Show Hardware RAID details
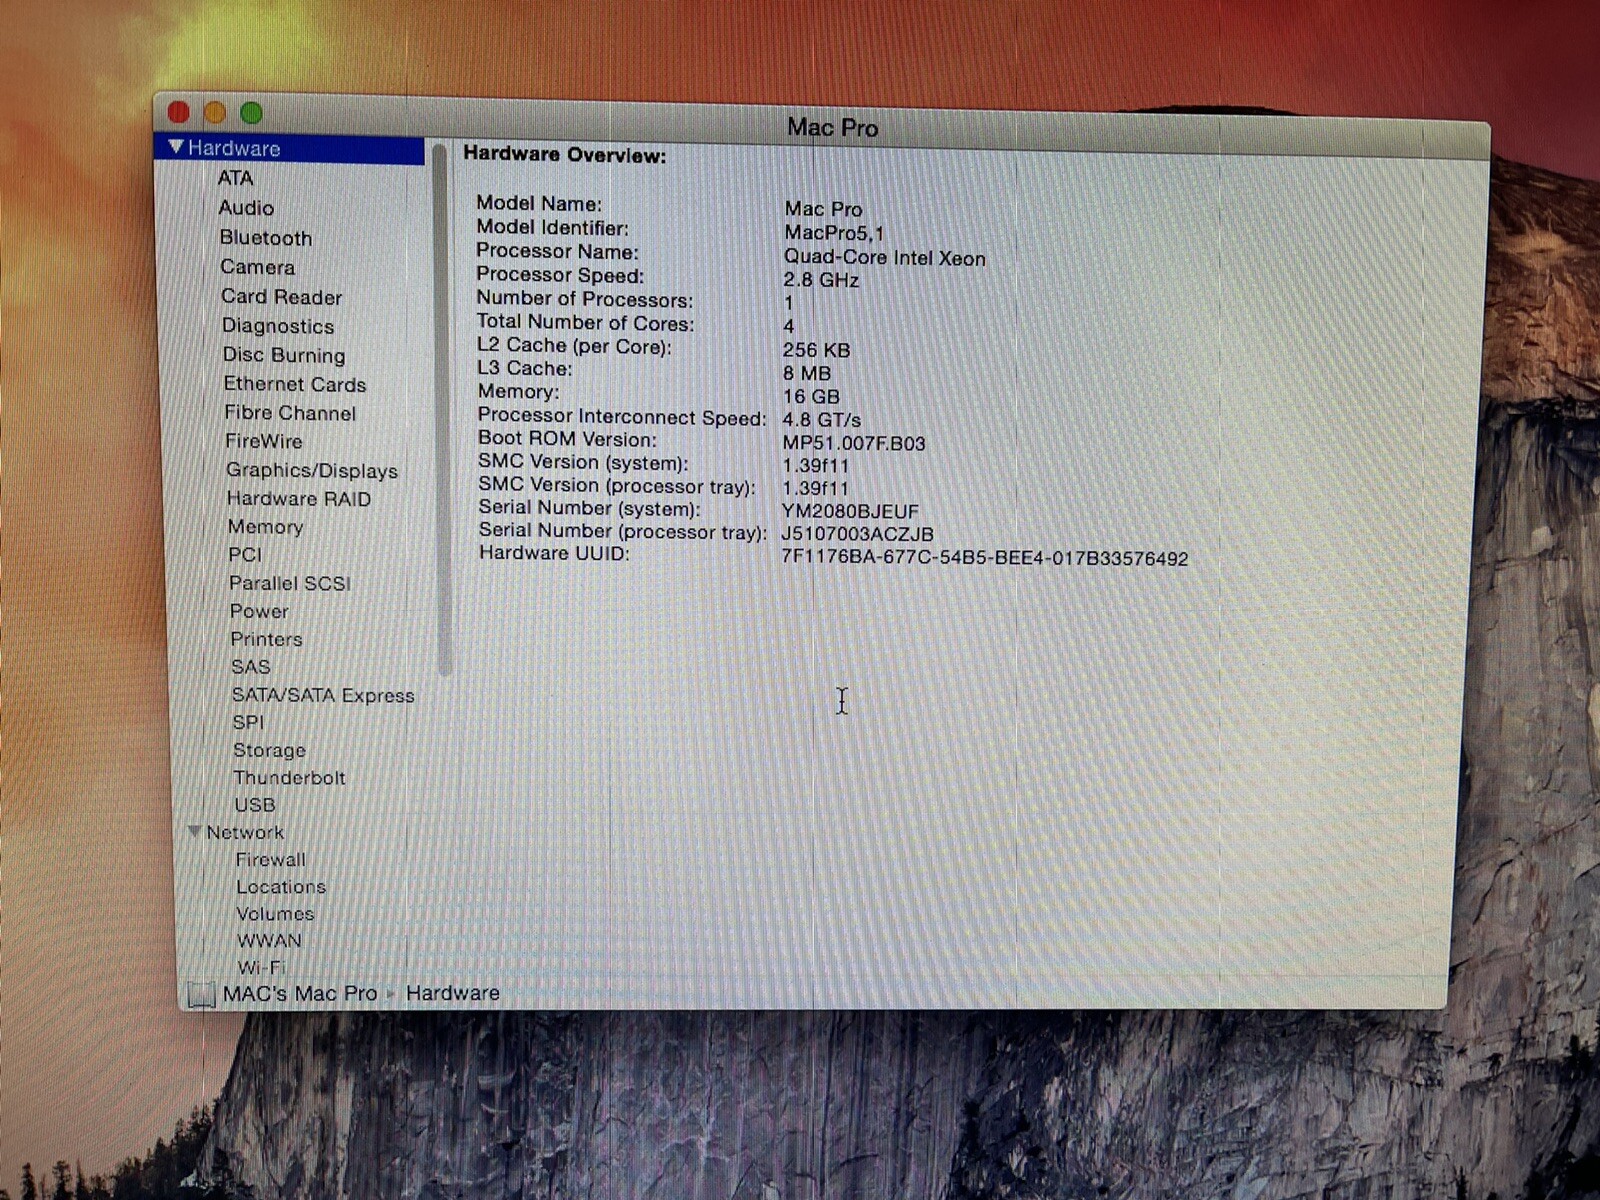 coord(299,498)
